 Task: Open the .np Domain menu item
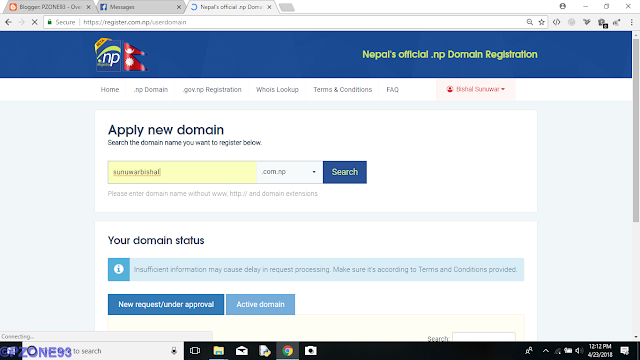pyautogui.click(x=151, y=89)
